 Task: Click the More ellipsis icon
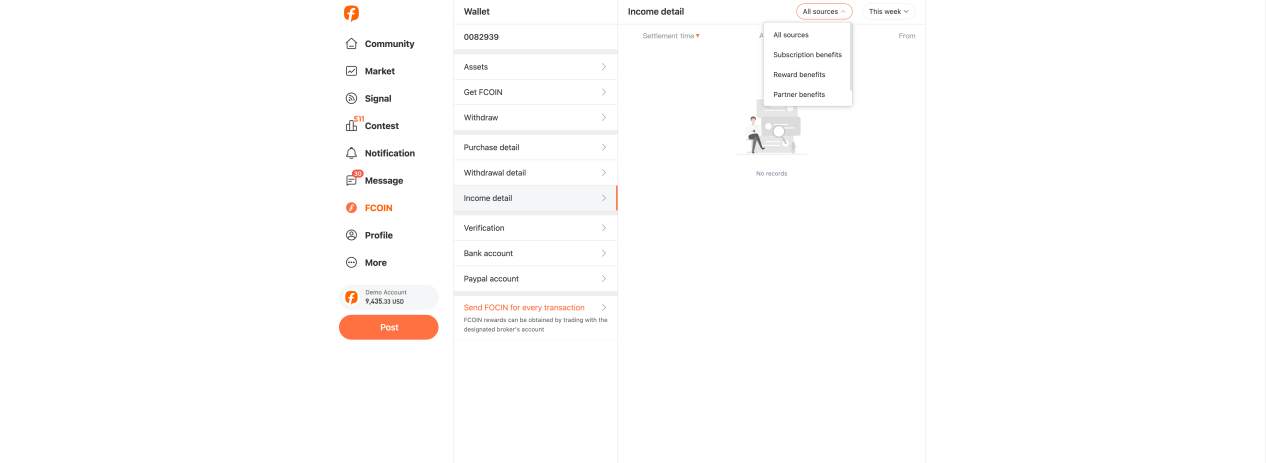(351, 262)
